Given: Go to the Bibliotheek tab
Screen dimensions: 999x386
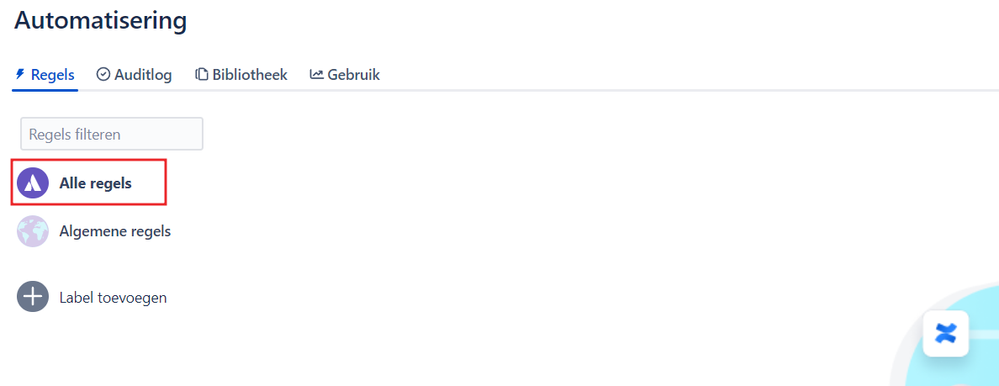Looking at the screenshot, I should click(250, 75).
